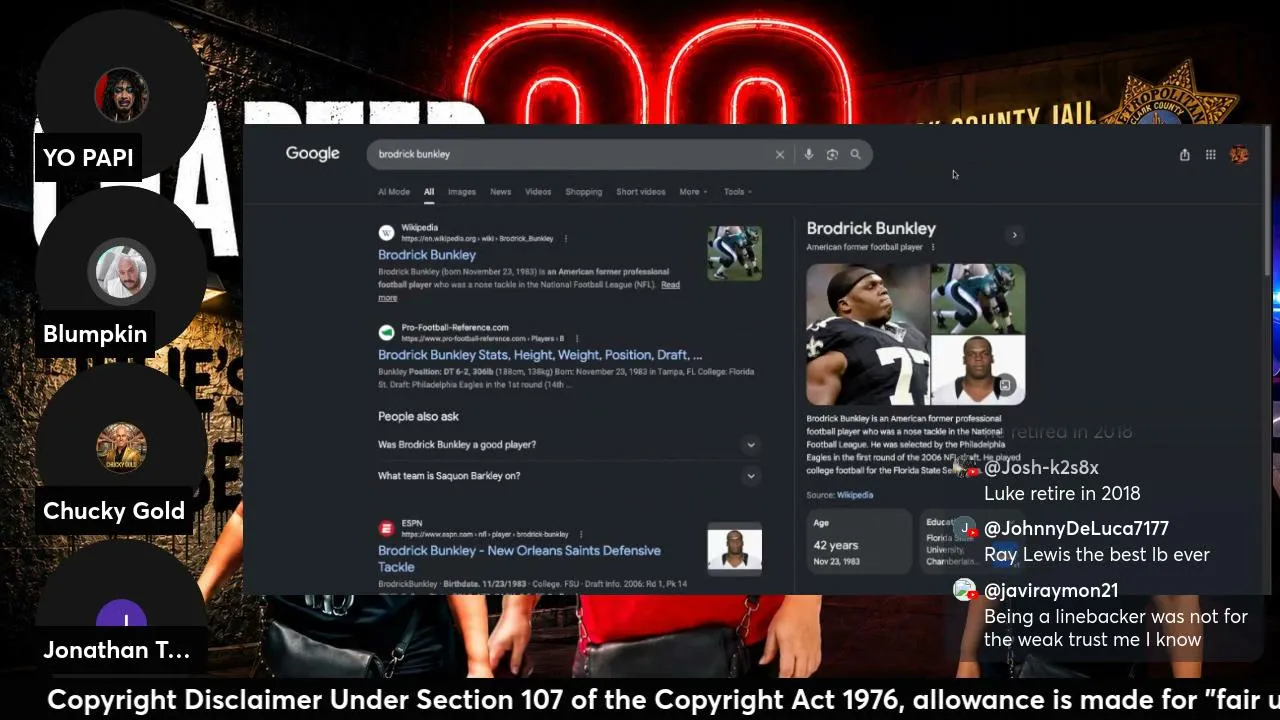
Task: Click @javiraymon21's chat avatar
Action: coord(964,590)
